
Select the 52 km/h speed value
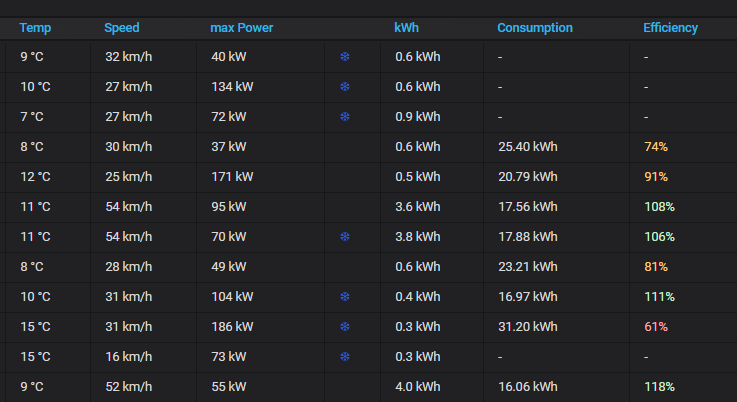[x=128, y=386]
